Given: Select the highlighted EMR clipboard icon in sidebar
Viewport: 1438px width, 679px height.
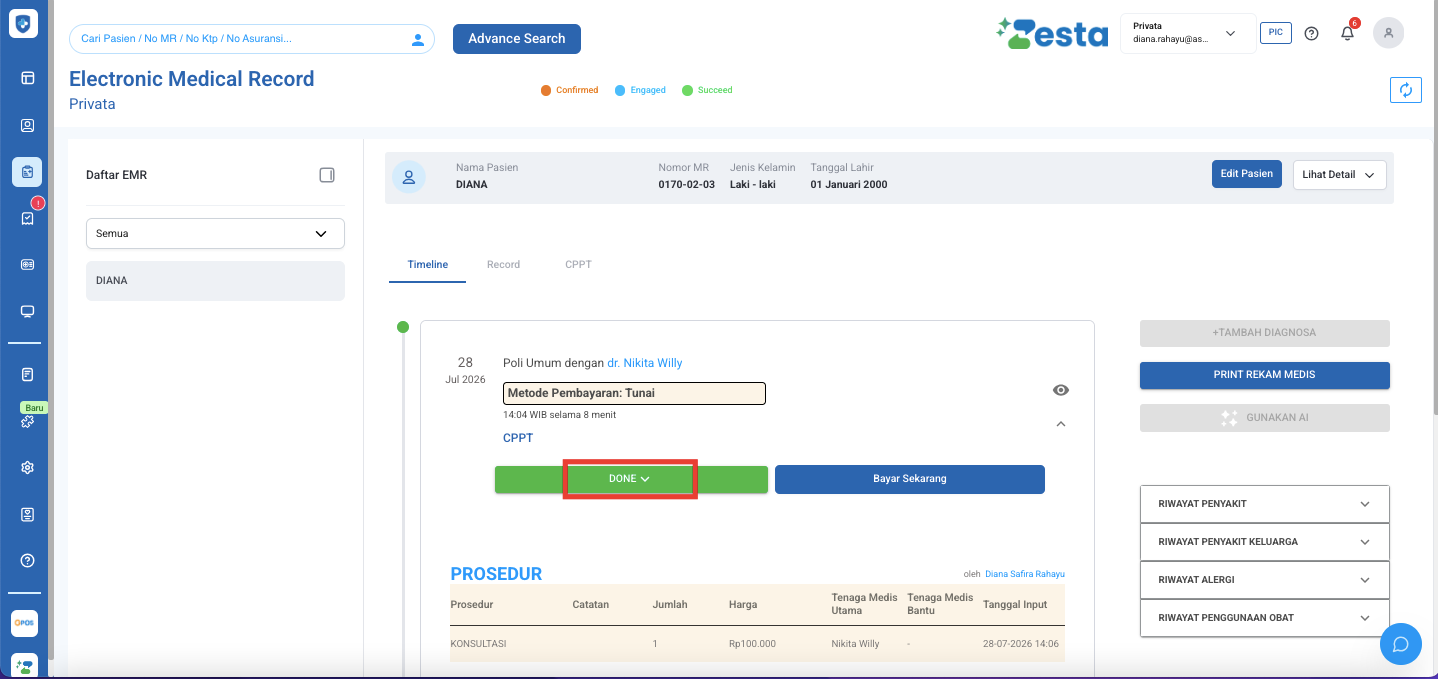Looking at the screenshot, I should click(27, 172).
